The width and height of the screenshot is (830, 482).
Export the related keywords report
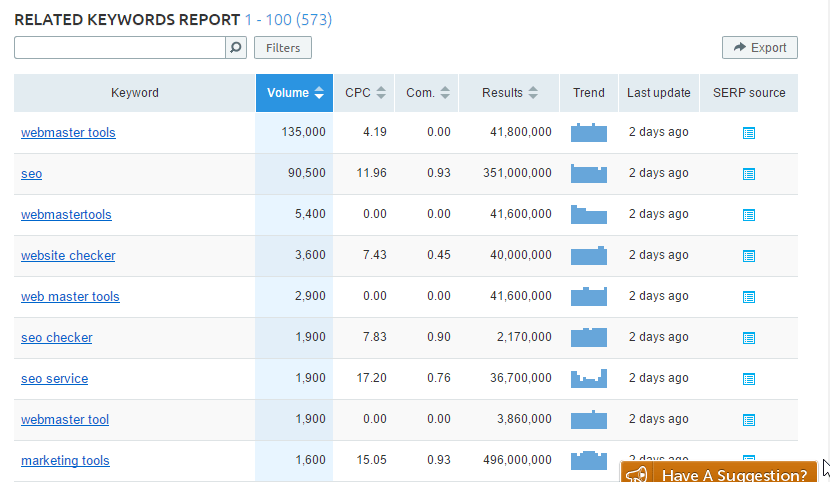(760, 48)
